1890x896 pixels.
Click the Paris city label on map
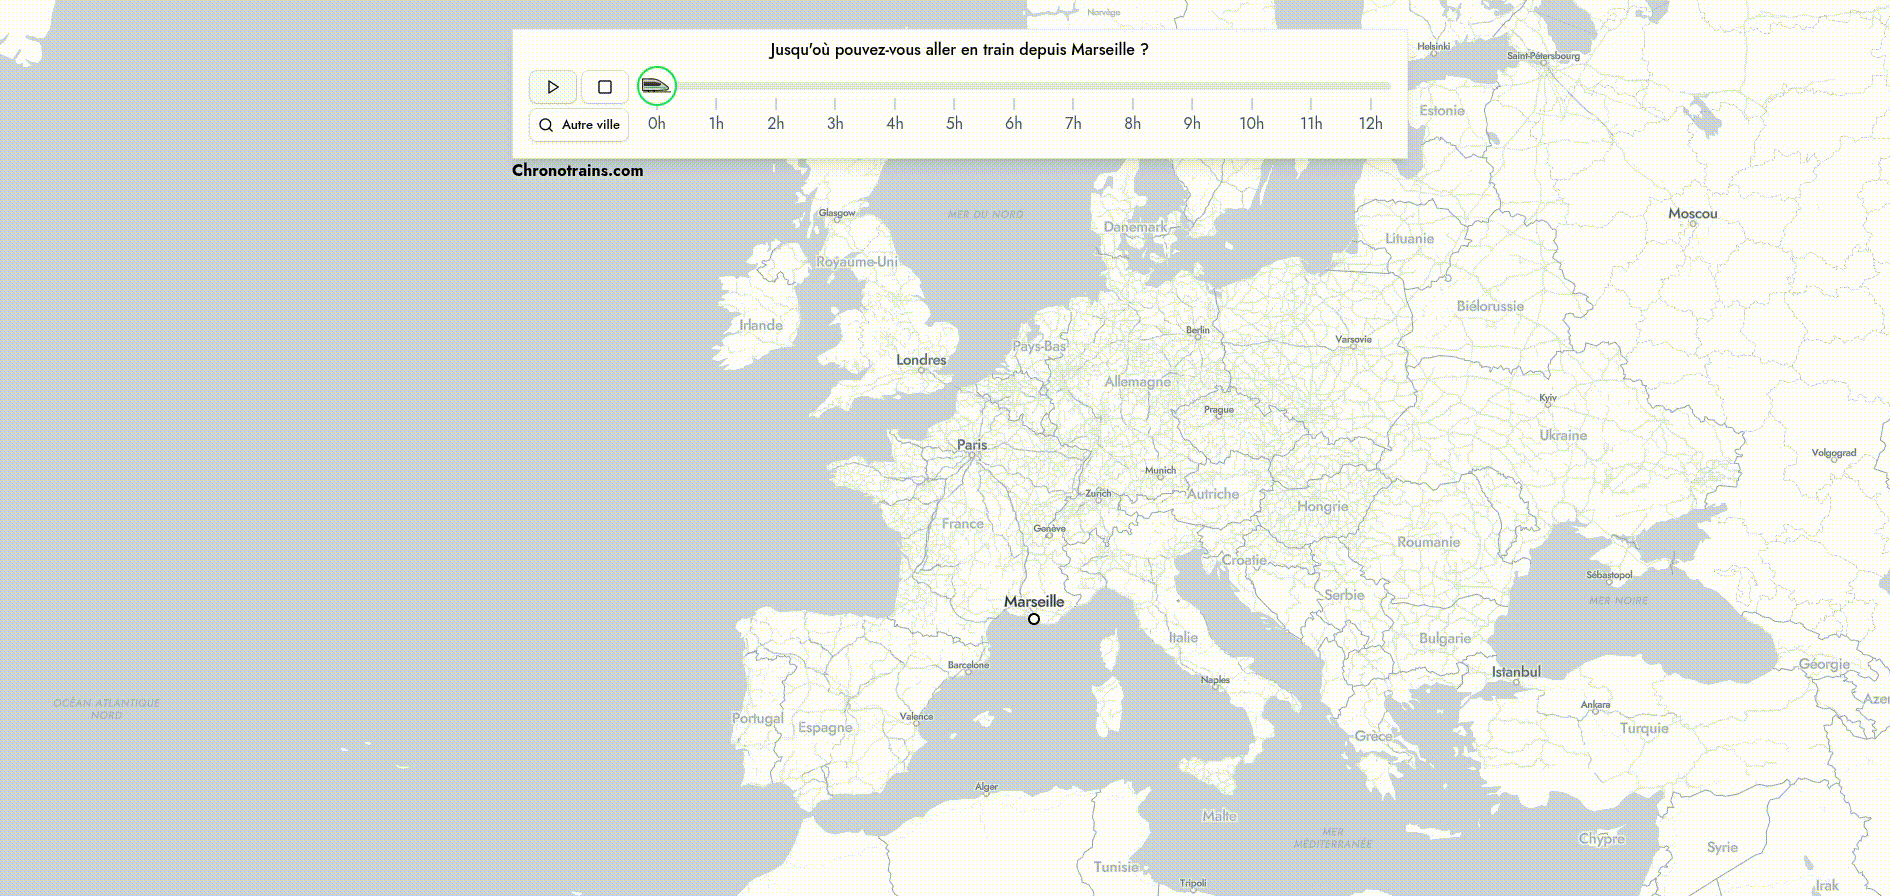971,445
